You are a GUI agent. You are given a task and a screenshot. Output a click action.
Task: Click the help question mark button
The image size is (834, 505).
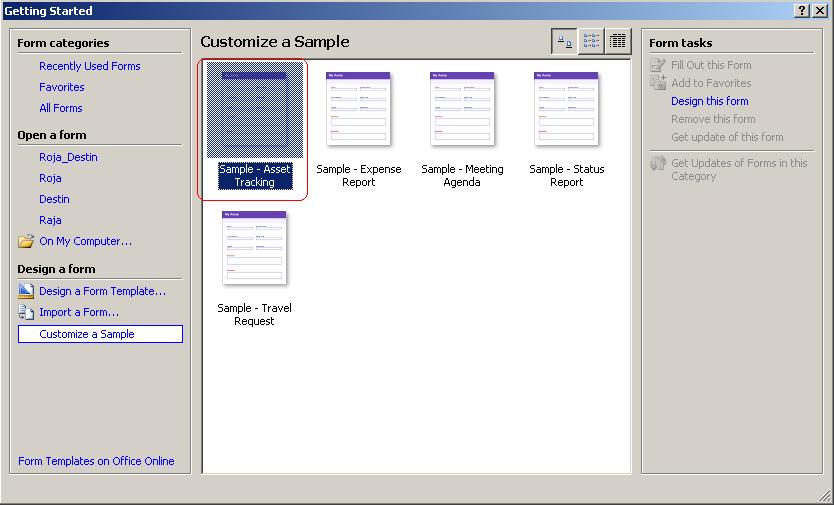(803, 11)
